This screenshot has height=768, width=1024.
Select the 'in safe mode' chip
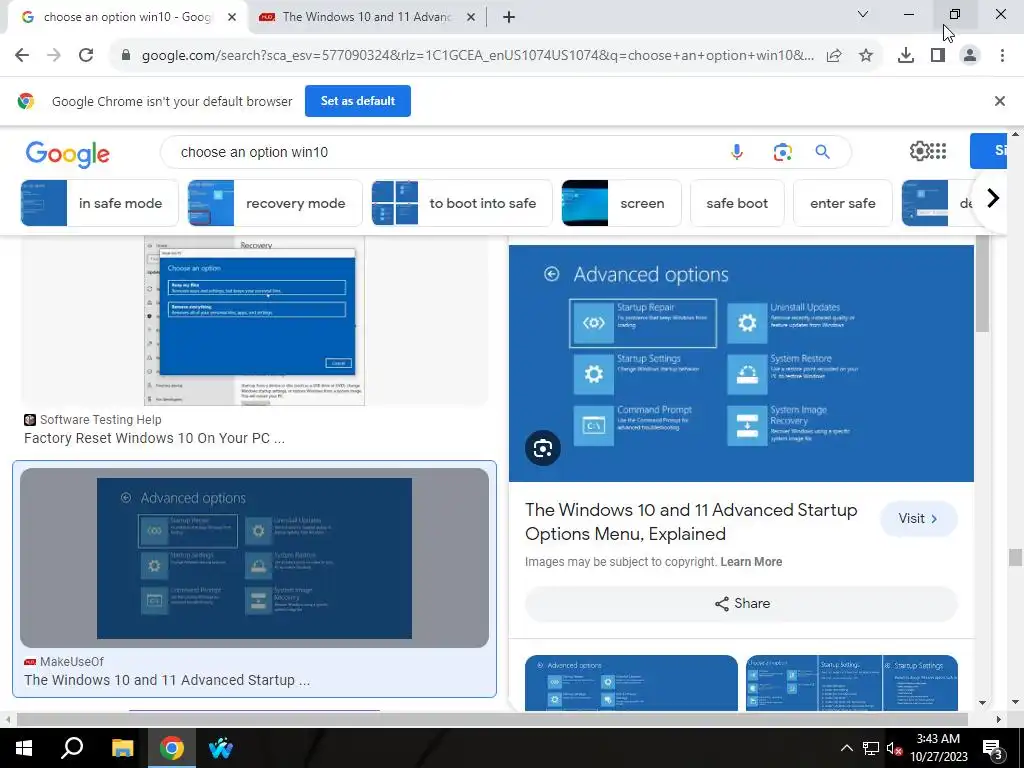coord(99,203)
